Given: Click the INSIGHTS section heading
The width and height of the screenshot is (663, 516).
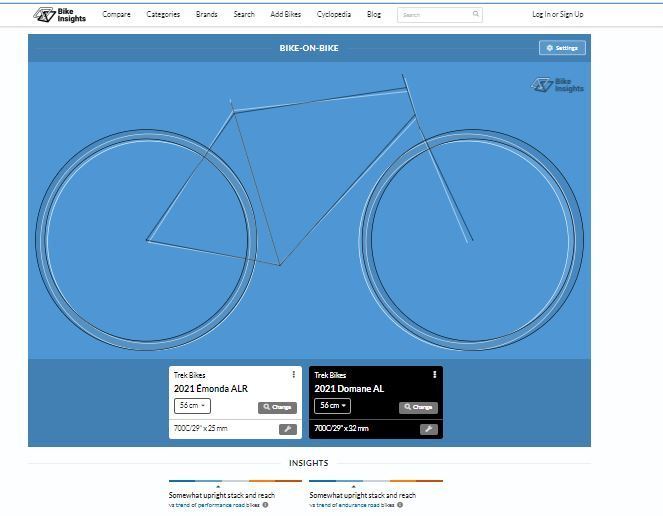Looking at the screenshot, I should [309, 463].
